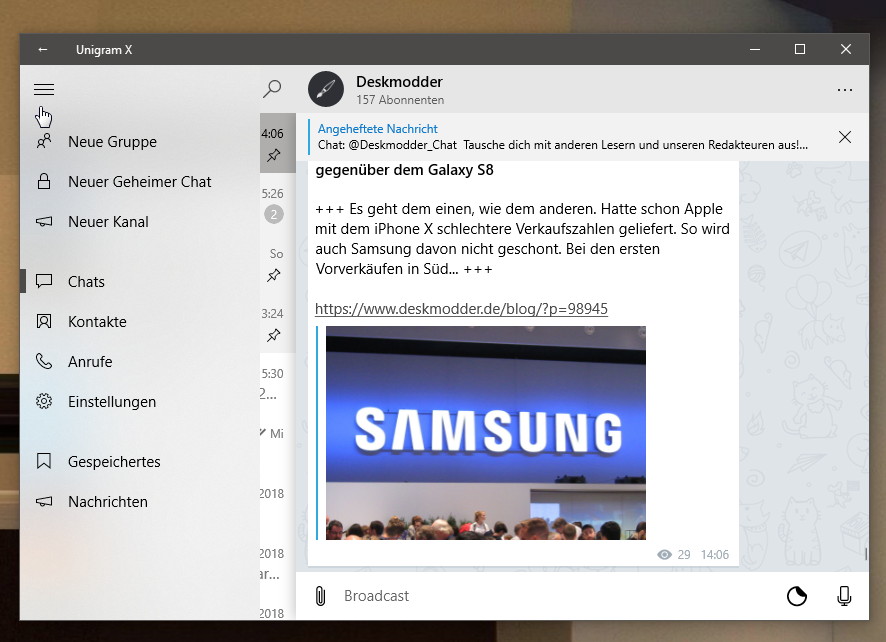Record a voice message with the microphone
The width and height of the screenshot is (886, 642).
[x=844, y=596]
